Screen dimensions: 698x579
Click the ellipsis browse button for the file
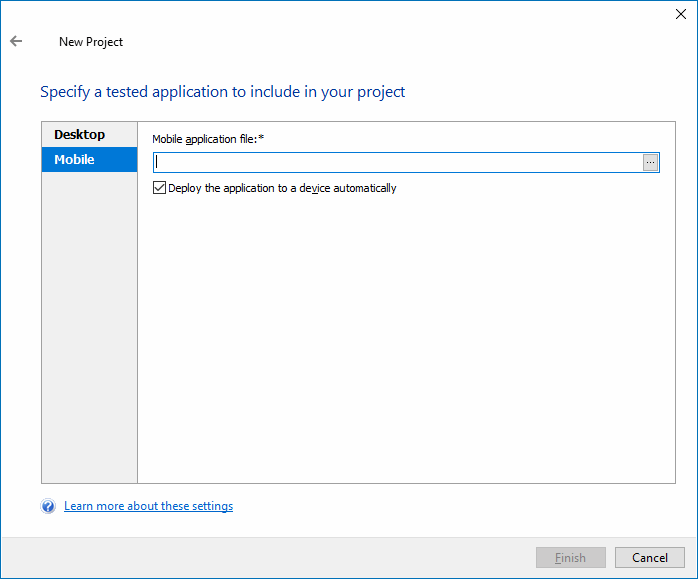click(x=650, y=162)
